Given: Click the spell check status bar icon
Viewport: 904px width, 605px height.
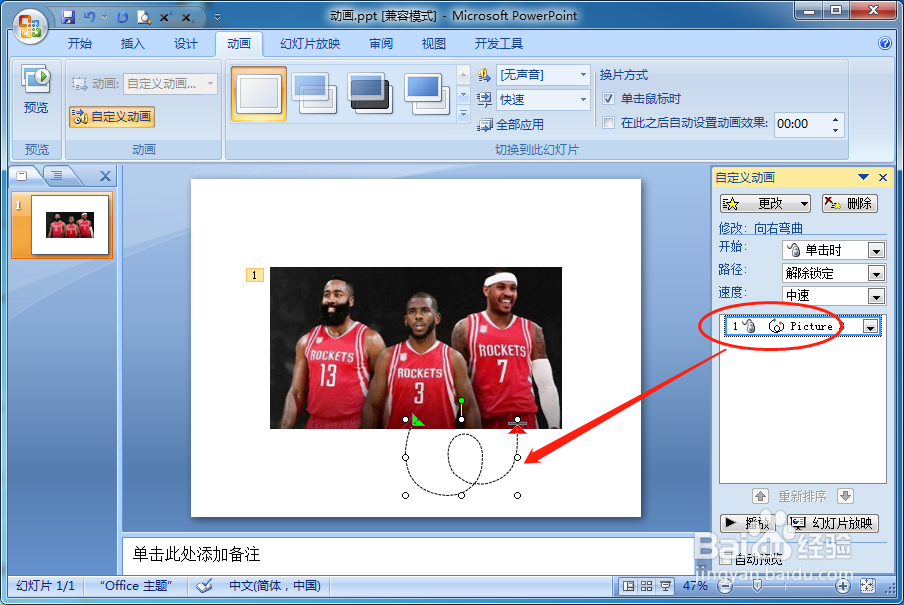Looking at the screenshot, I should (x=204, y=586).
